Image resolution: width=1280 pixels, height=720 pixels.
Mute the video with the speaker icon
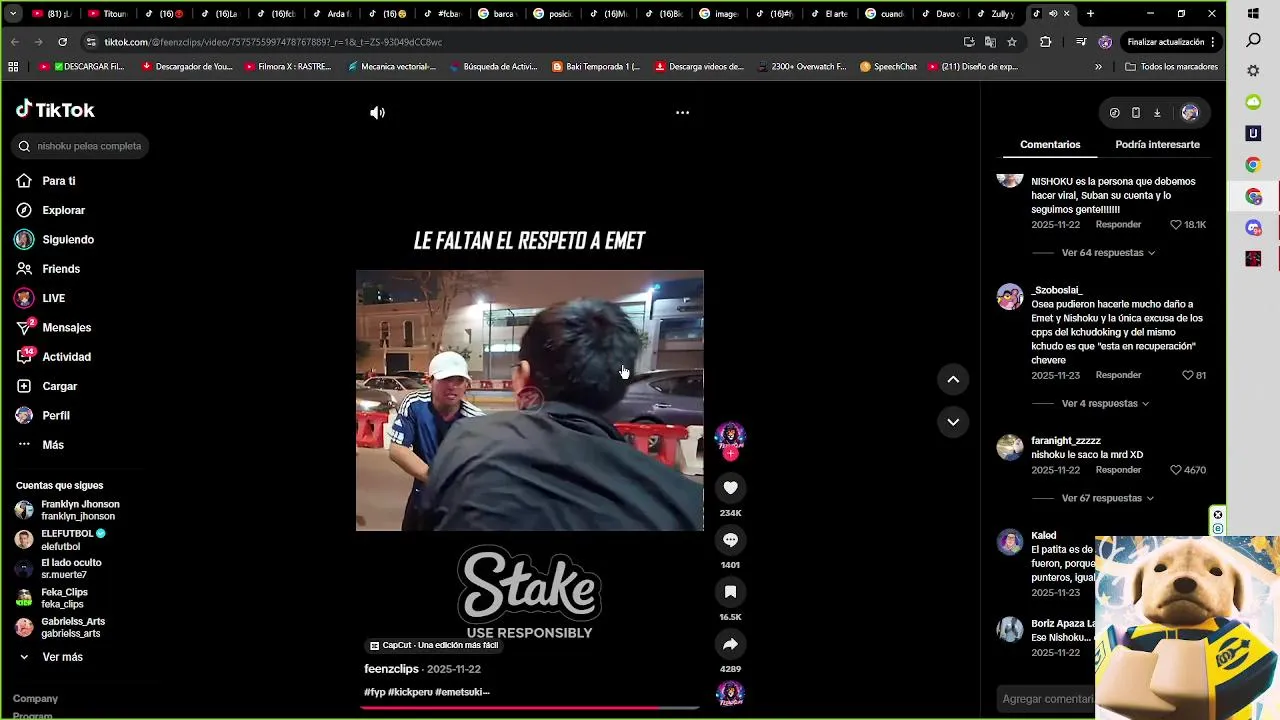click(x=377, y=113)
